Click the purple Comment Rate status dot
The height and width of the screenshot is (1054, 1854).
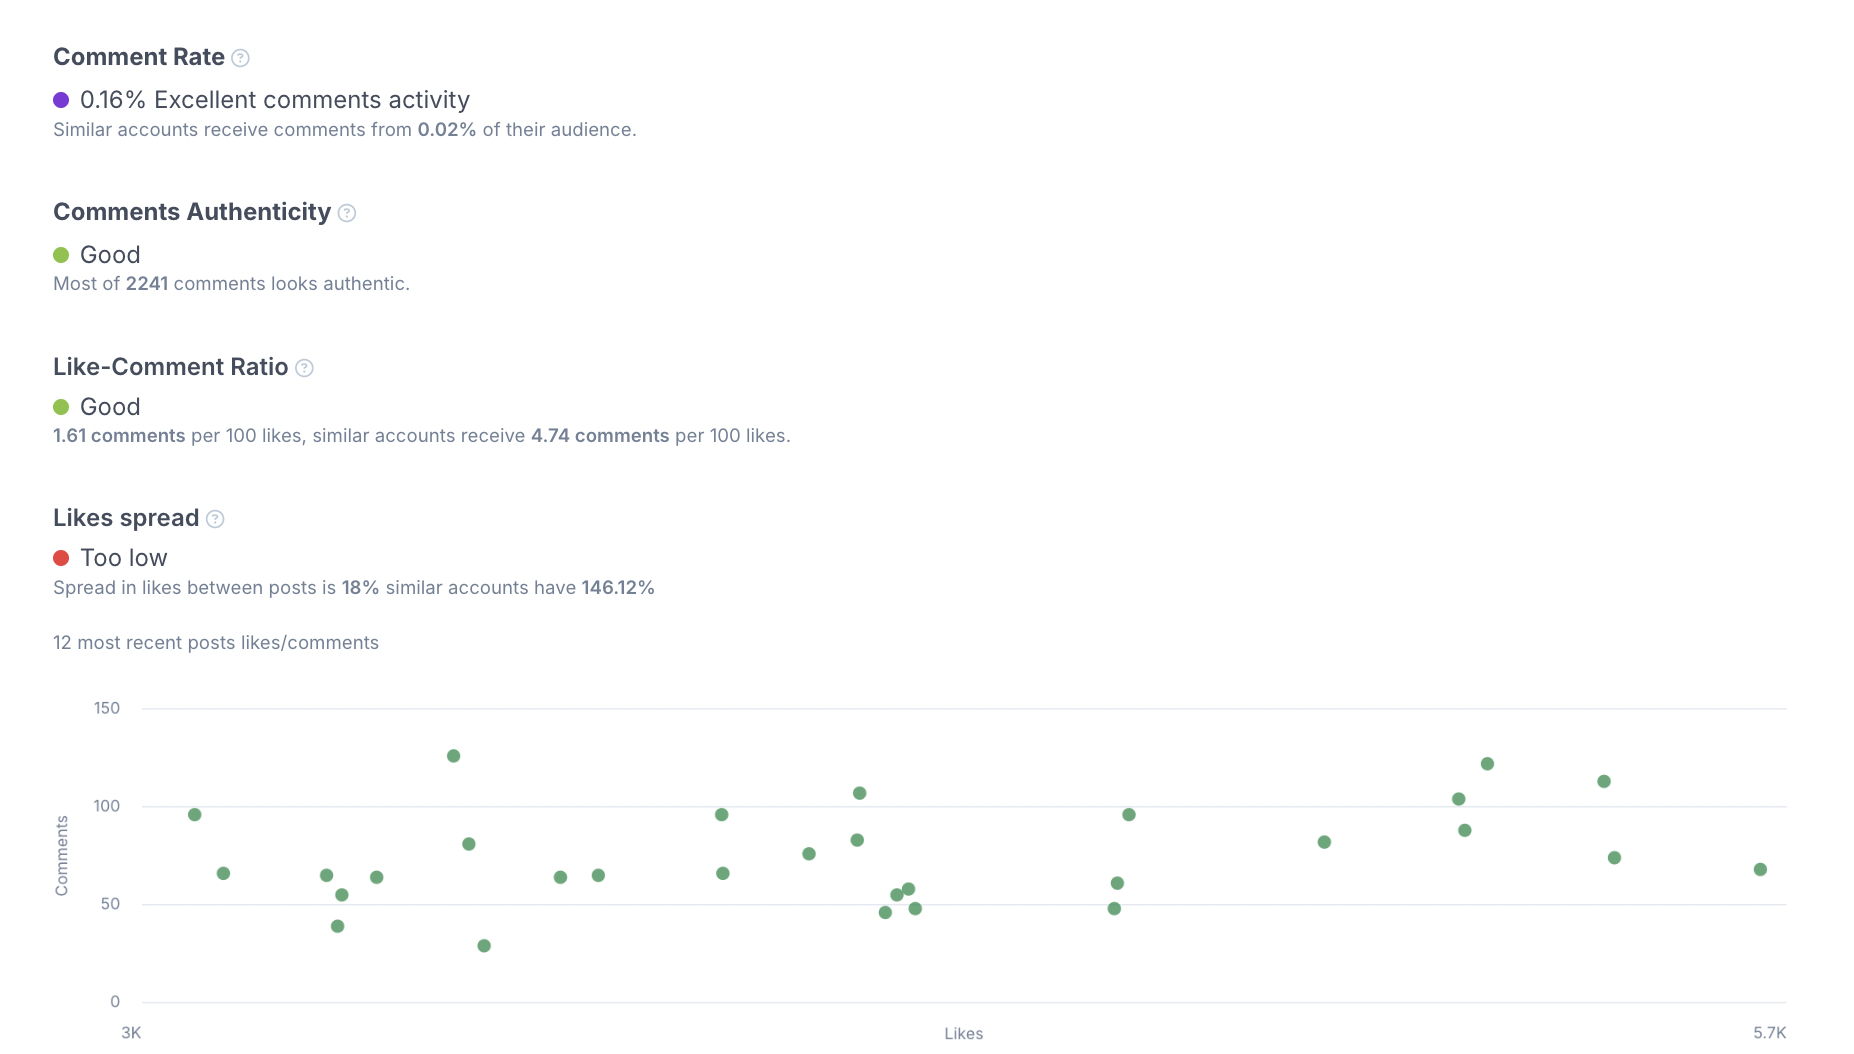[61, 100]
